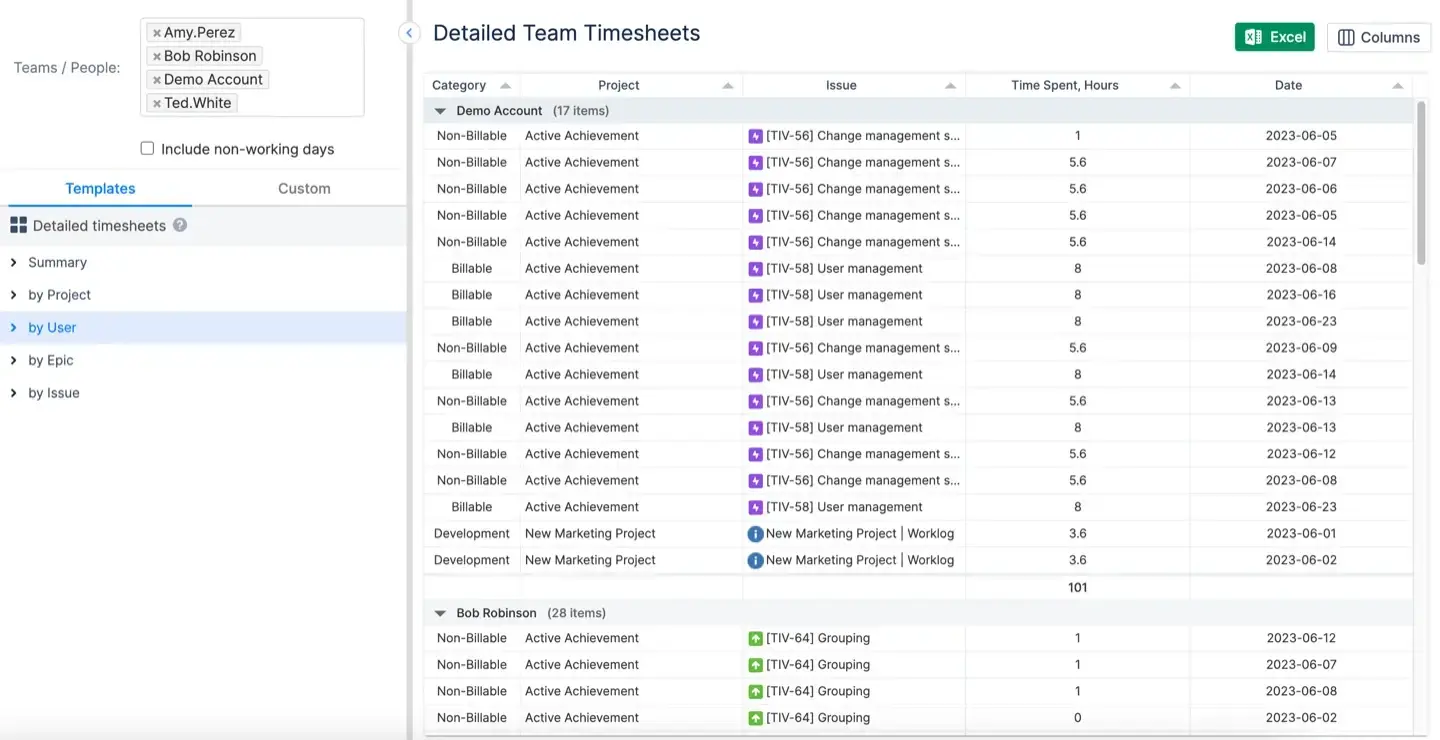Viewport: 1440px width, 740px height.
Task: Collapse the Demo Account group
Action: [x=440, y=111]
